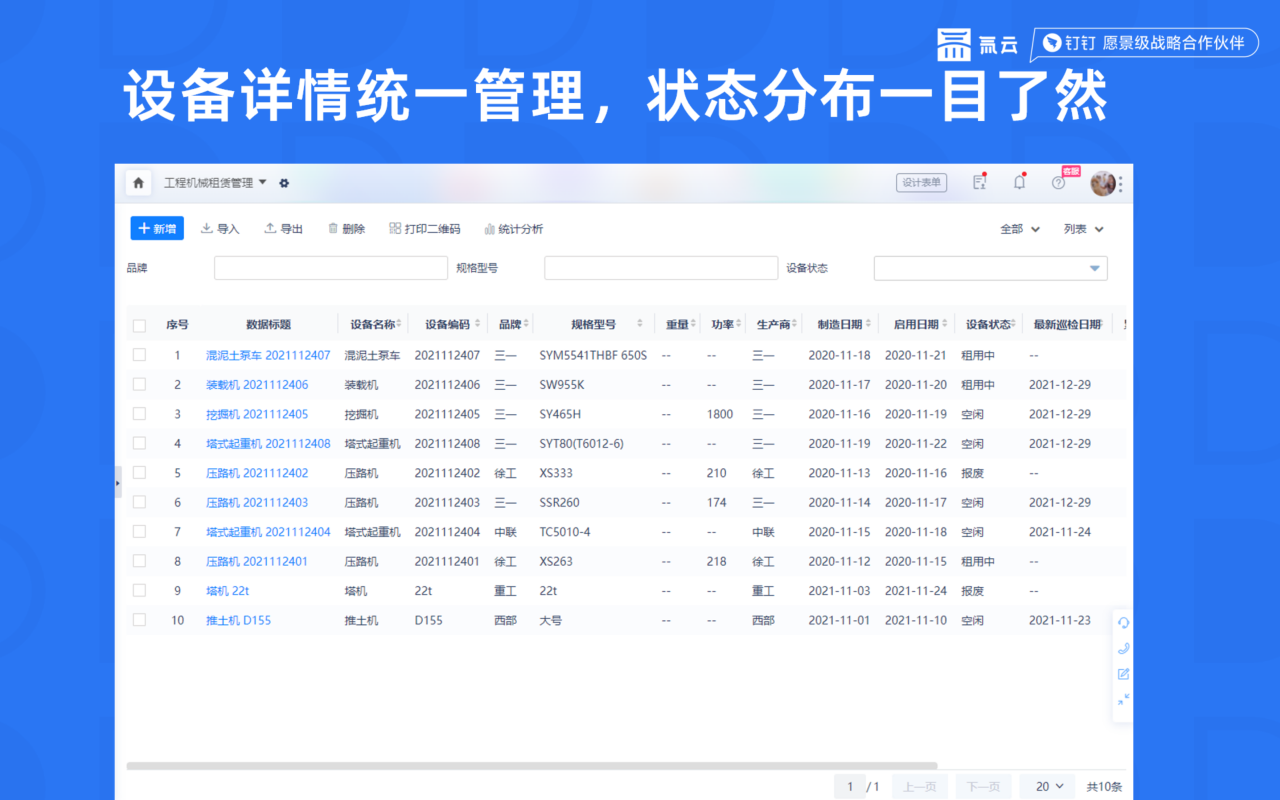
Task: Click the 新增 add button
Action: click(x=157, y=229)
